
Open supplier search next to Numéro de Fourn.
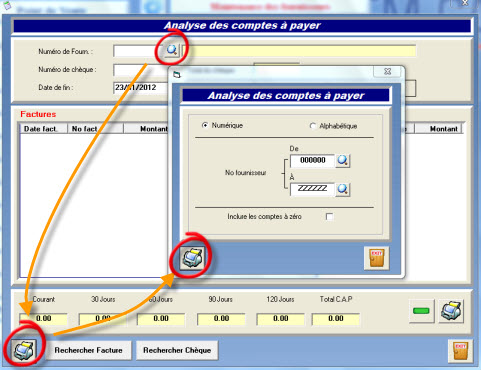pyautogui.click(x=172, y=51)
